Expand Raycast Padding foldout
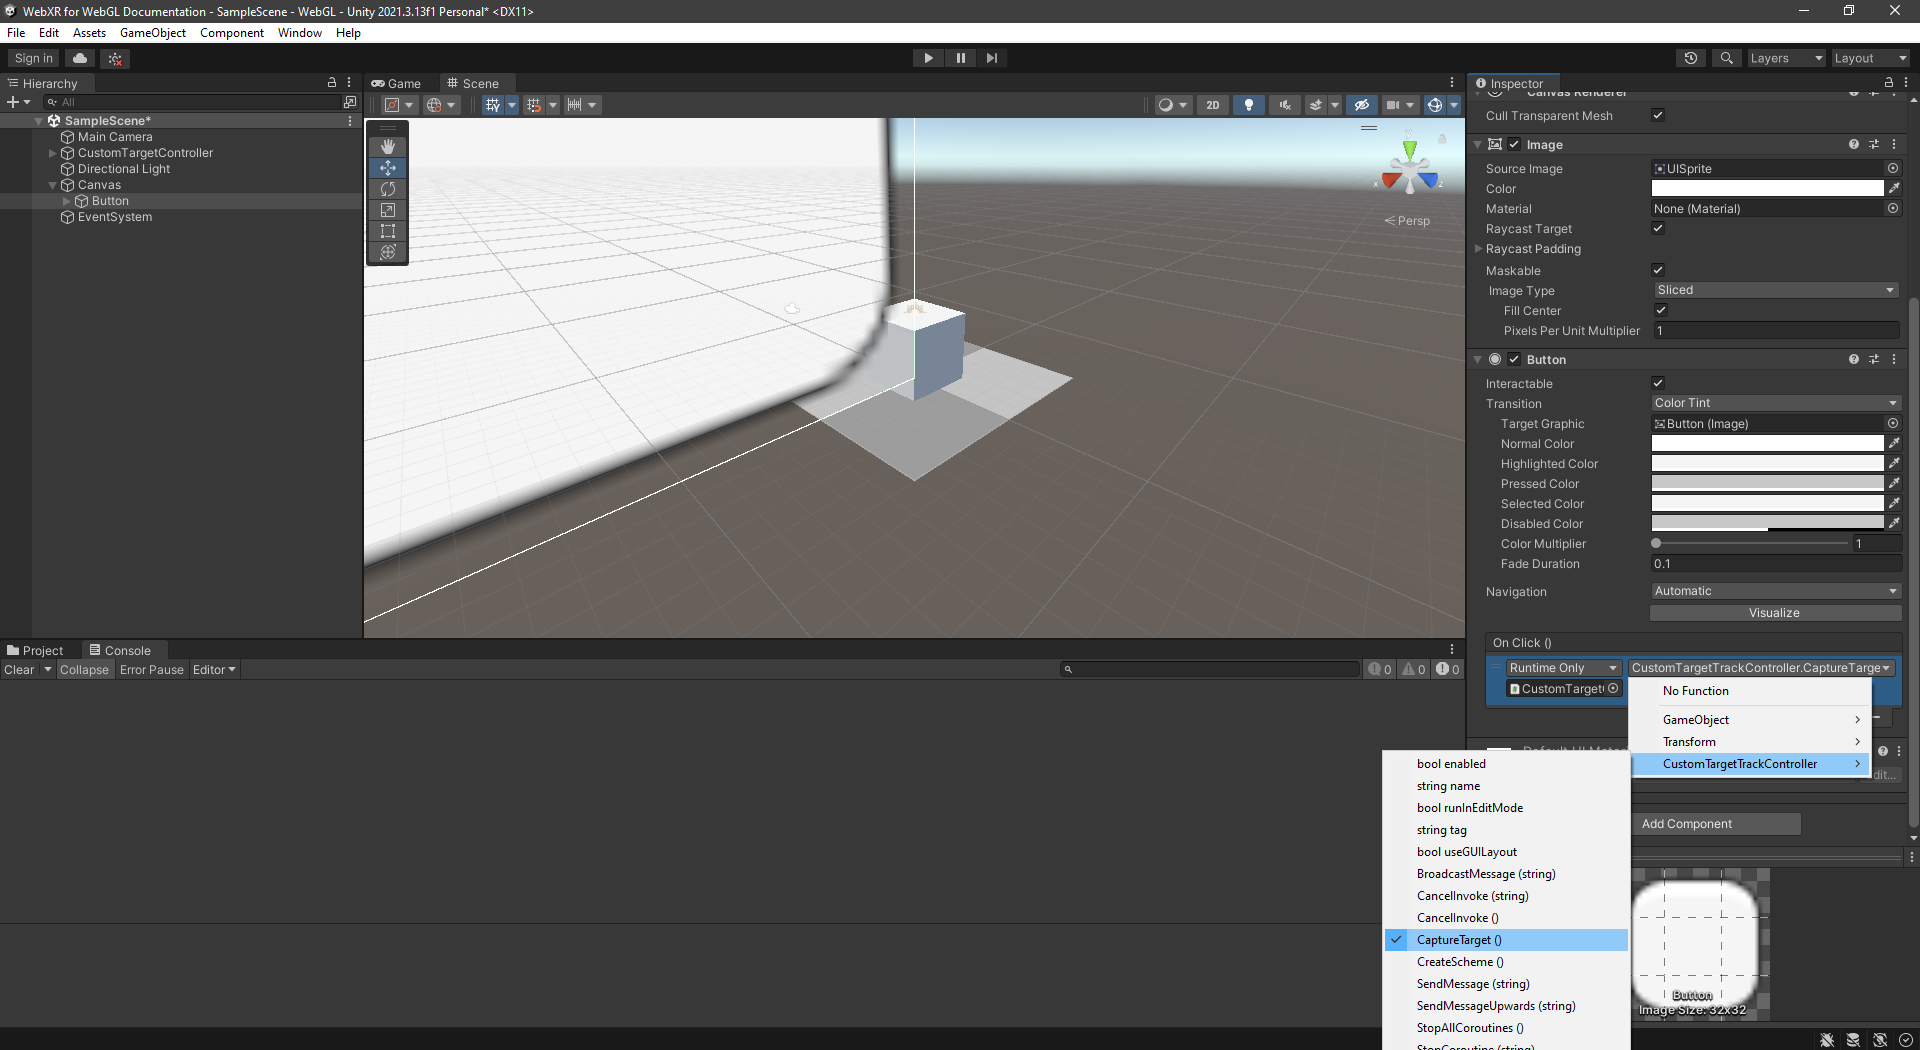This screenshot has height=1050, width=1920. click(1479, 249)
